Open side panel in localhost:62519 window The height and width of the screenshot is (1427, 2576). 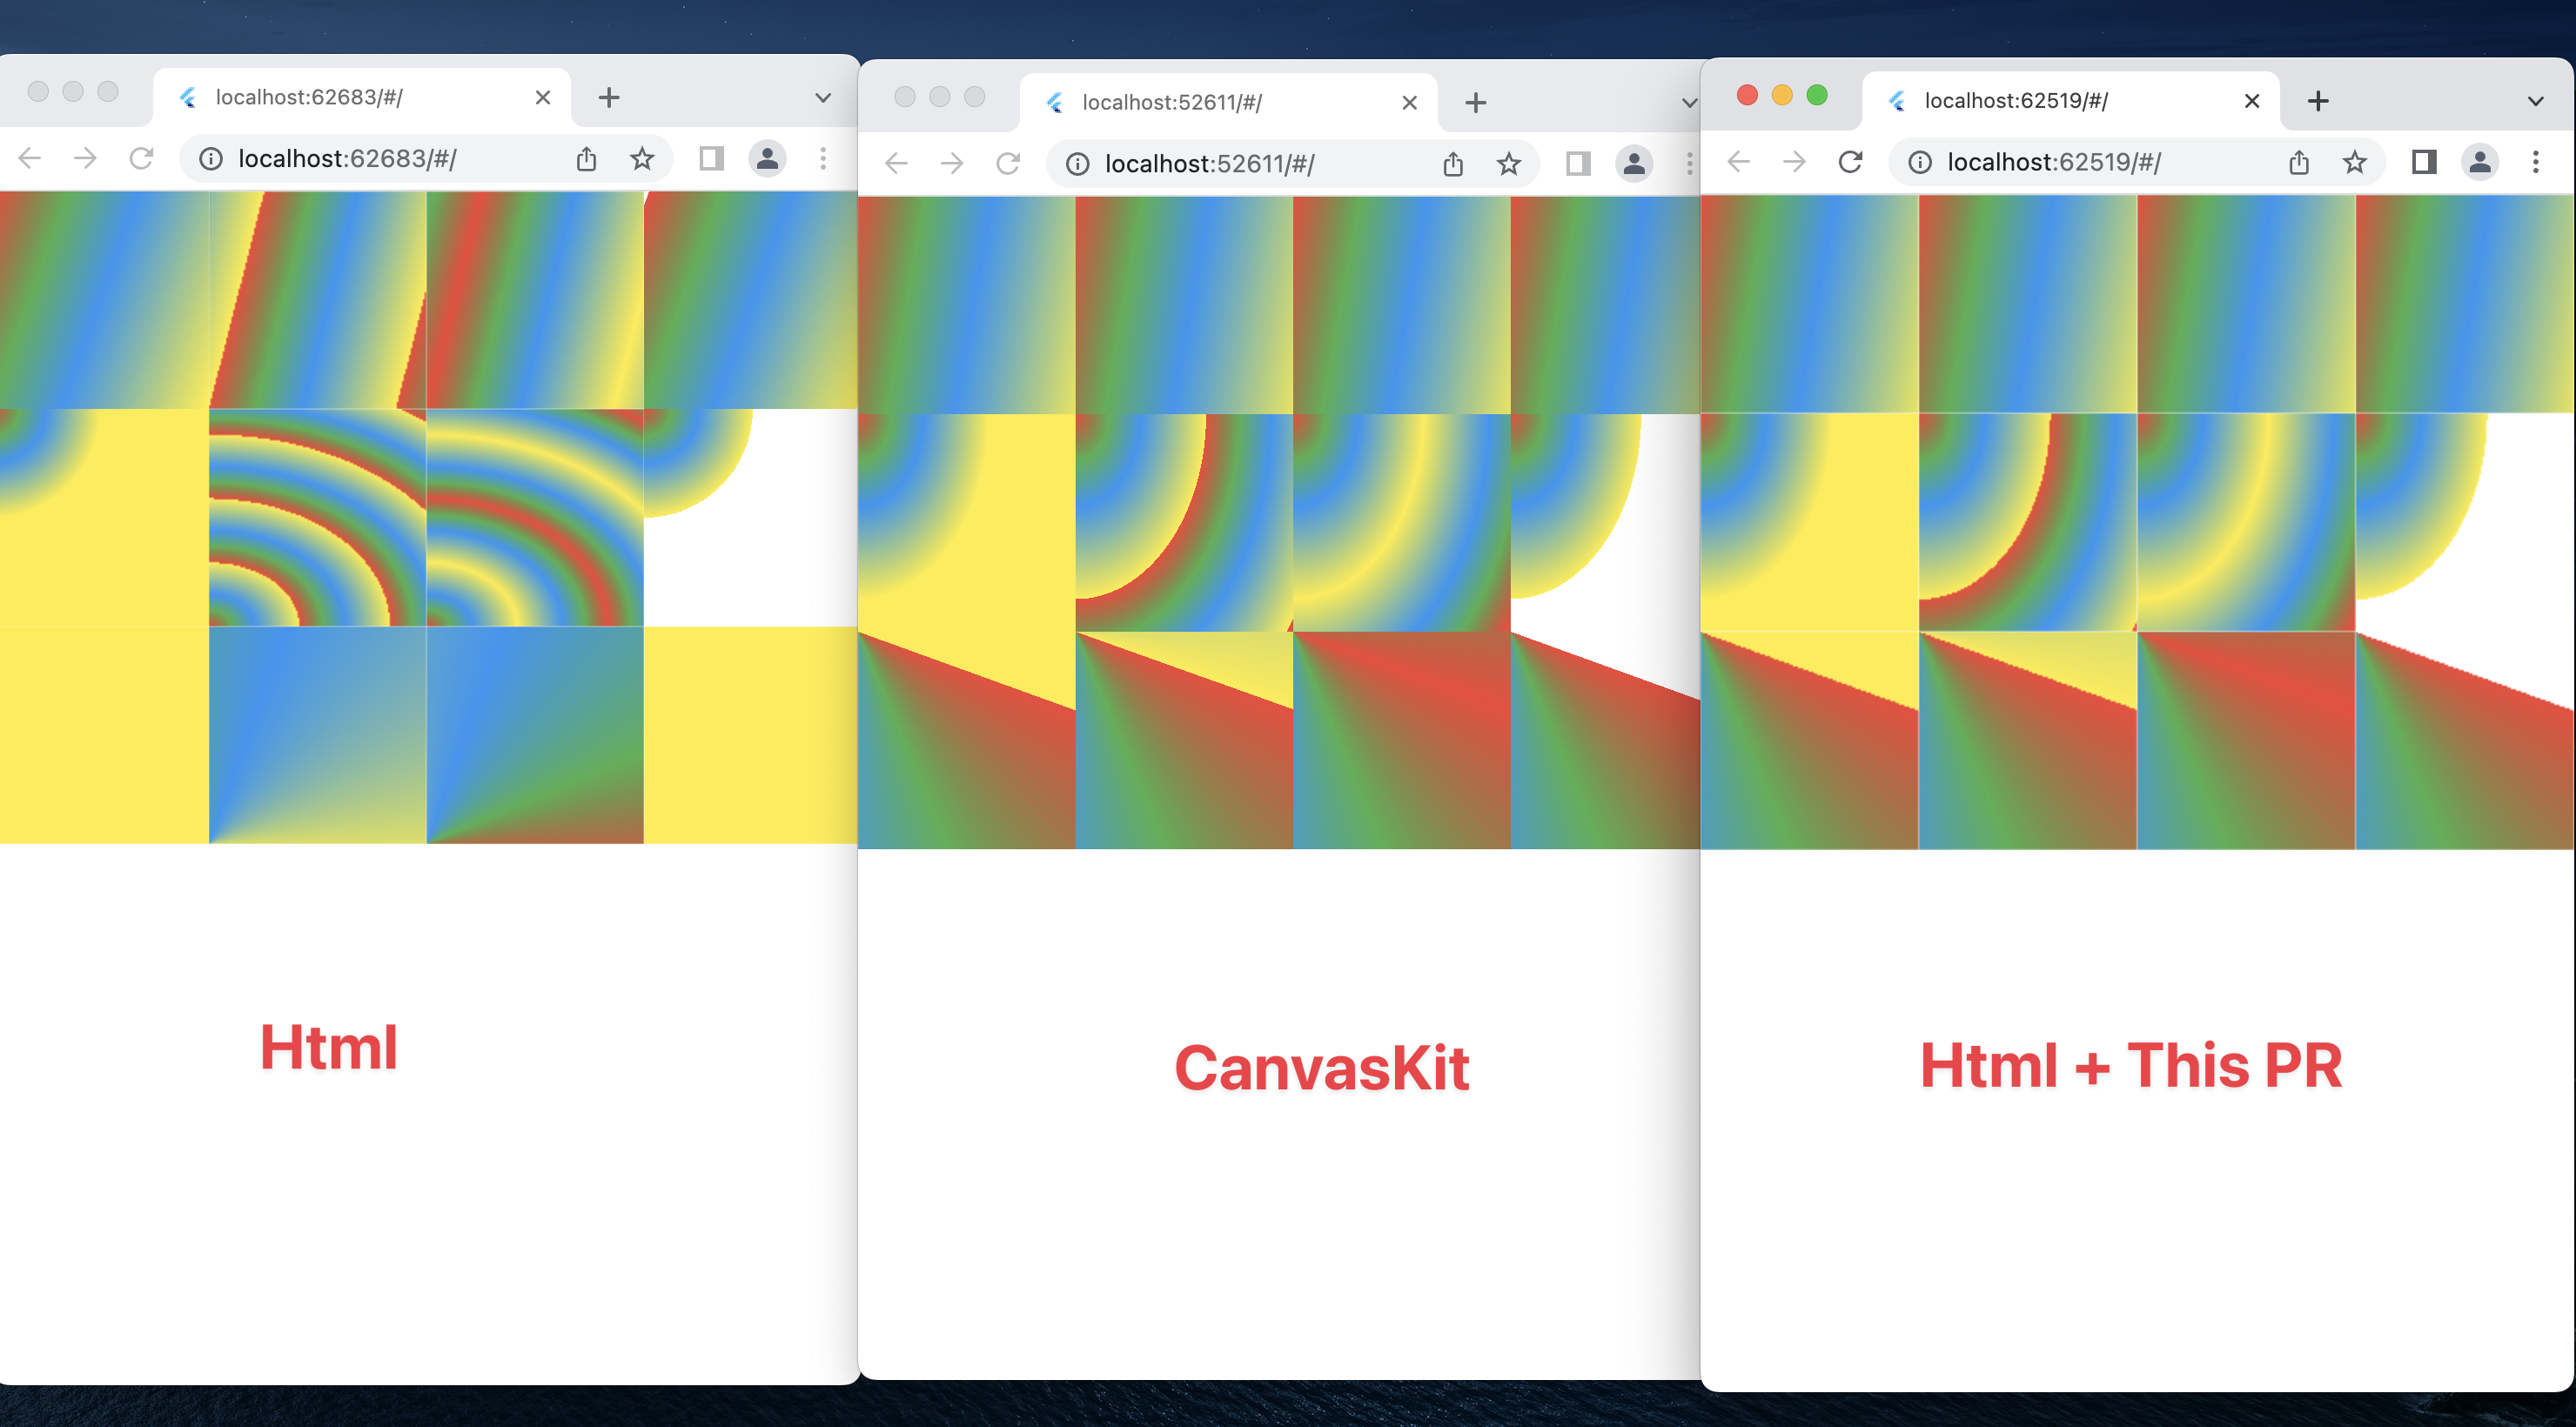click(x=2424, y=162)
